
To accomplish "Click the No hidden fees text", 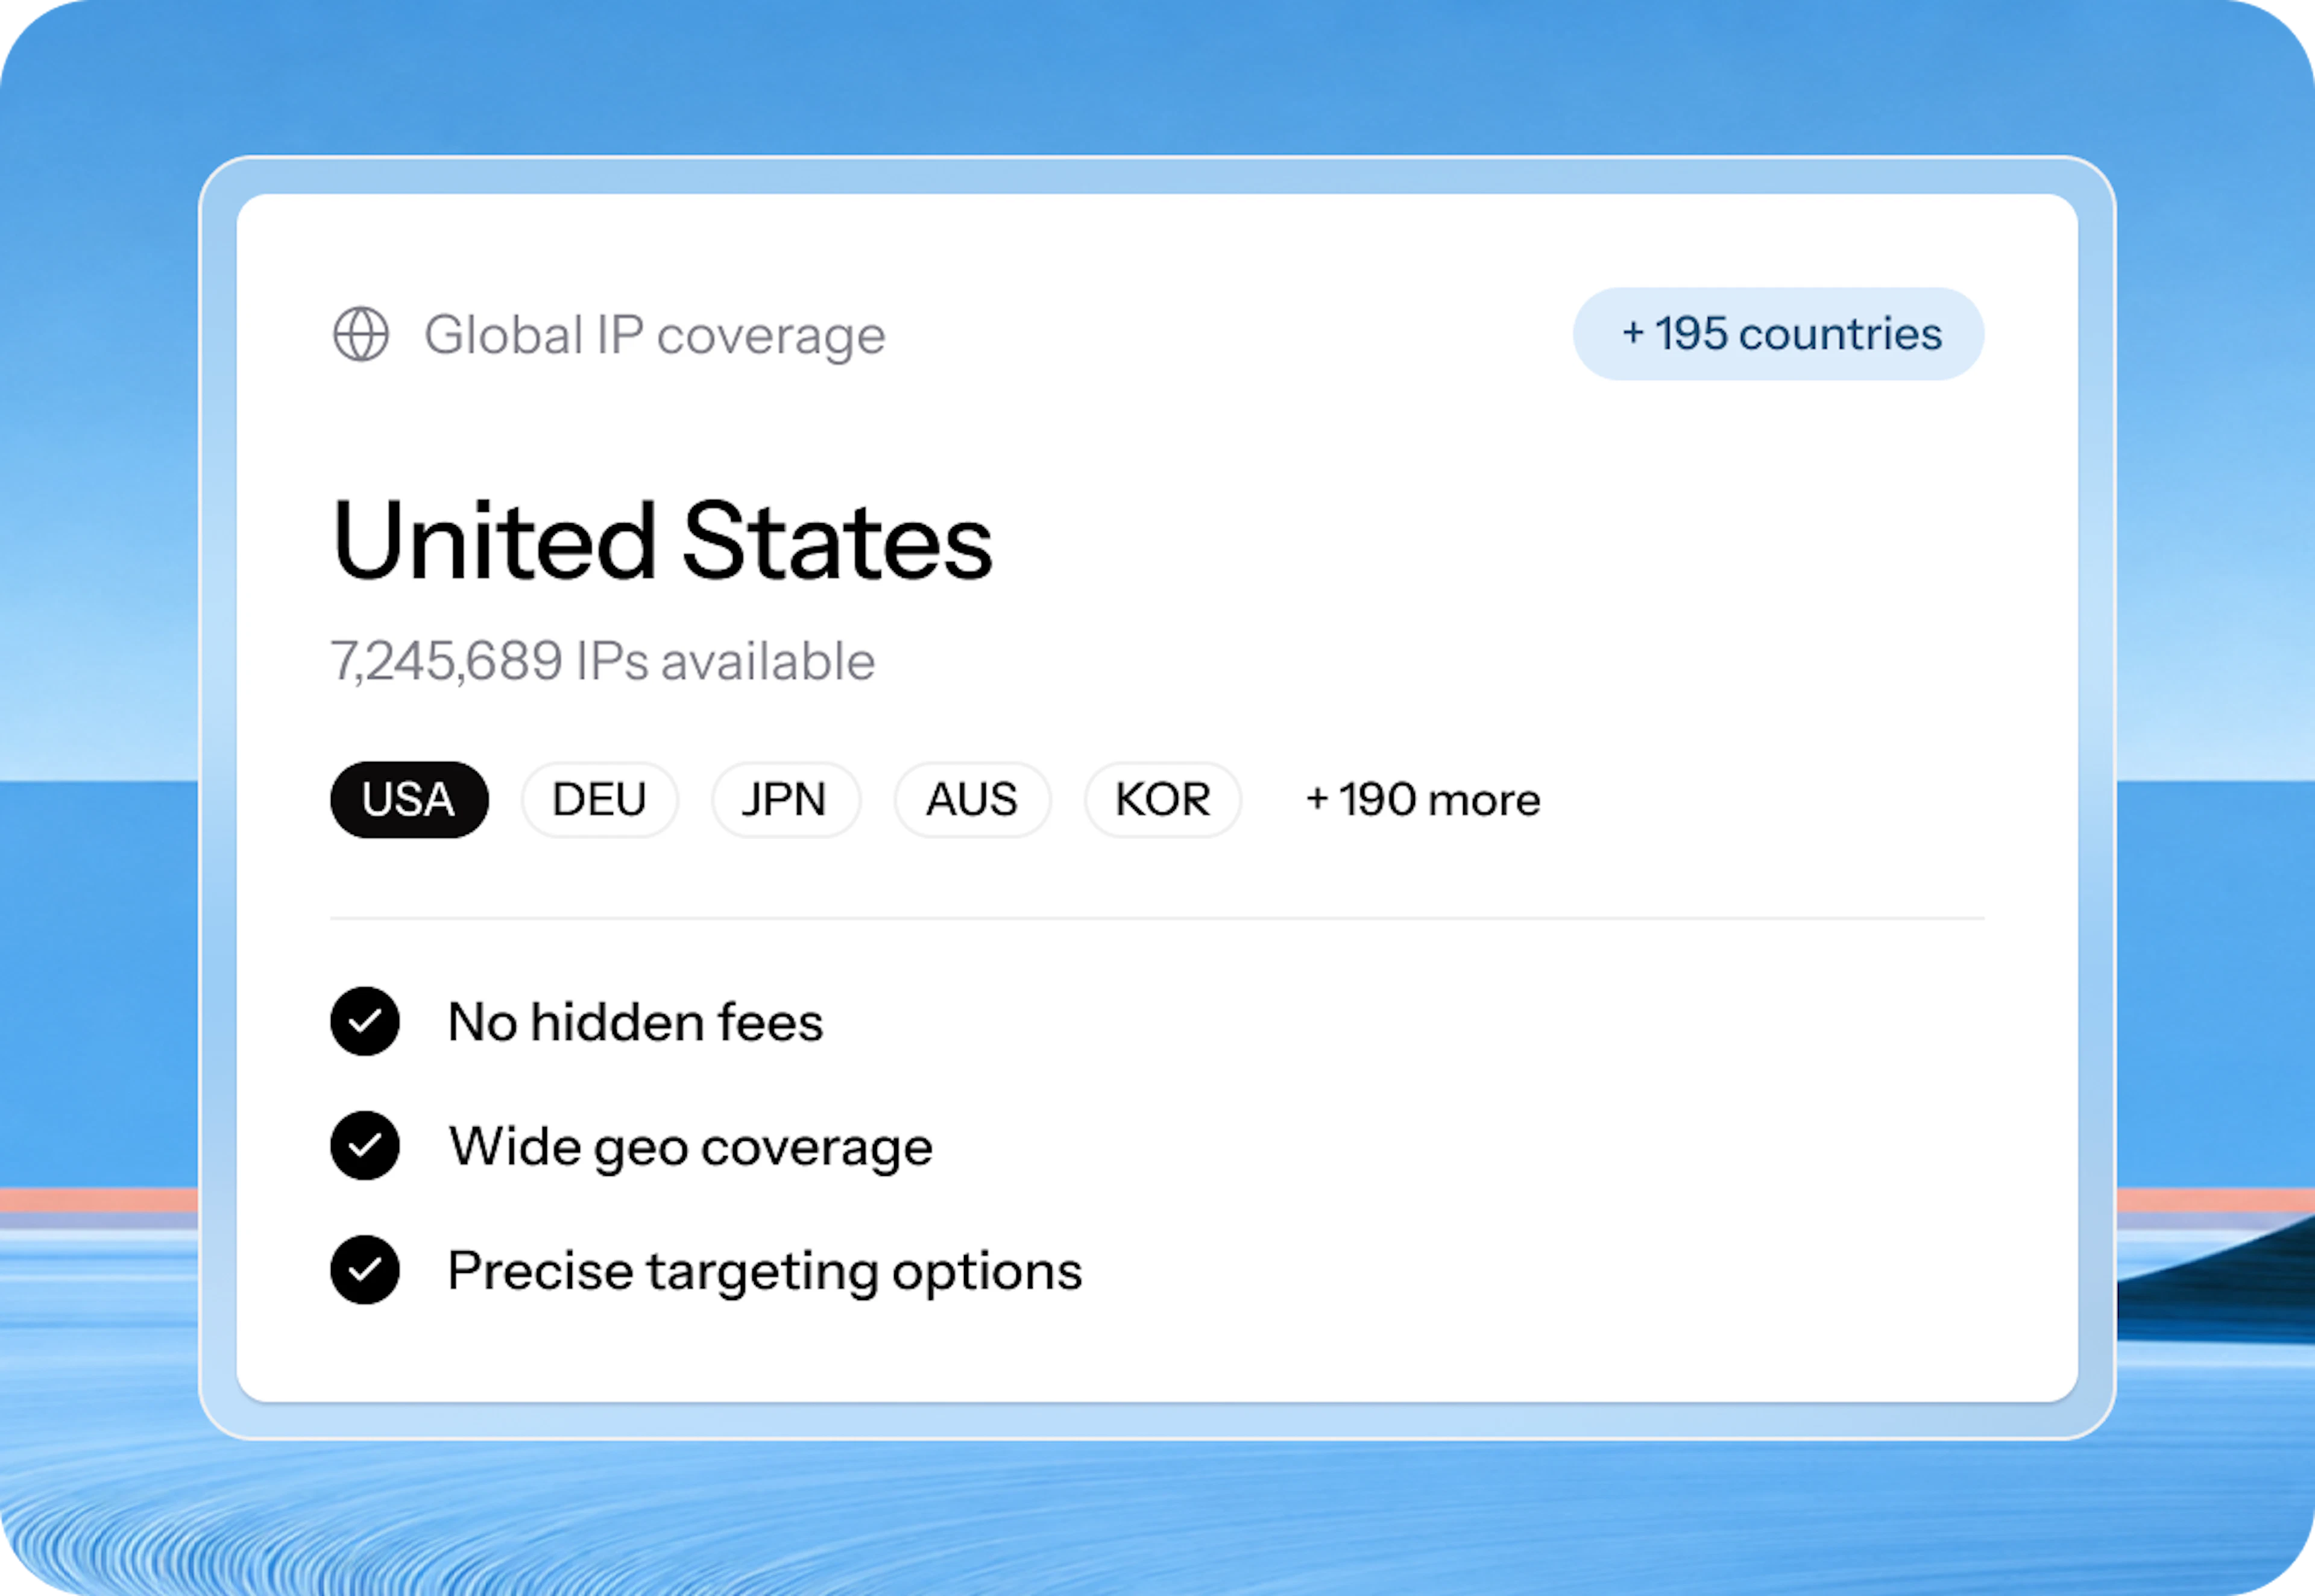I will (x=636, y=1022).
